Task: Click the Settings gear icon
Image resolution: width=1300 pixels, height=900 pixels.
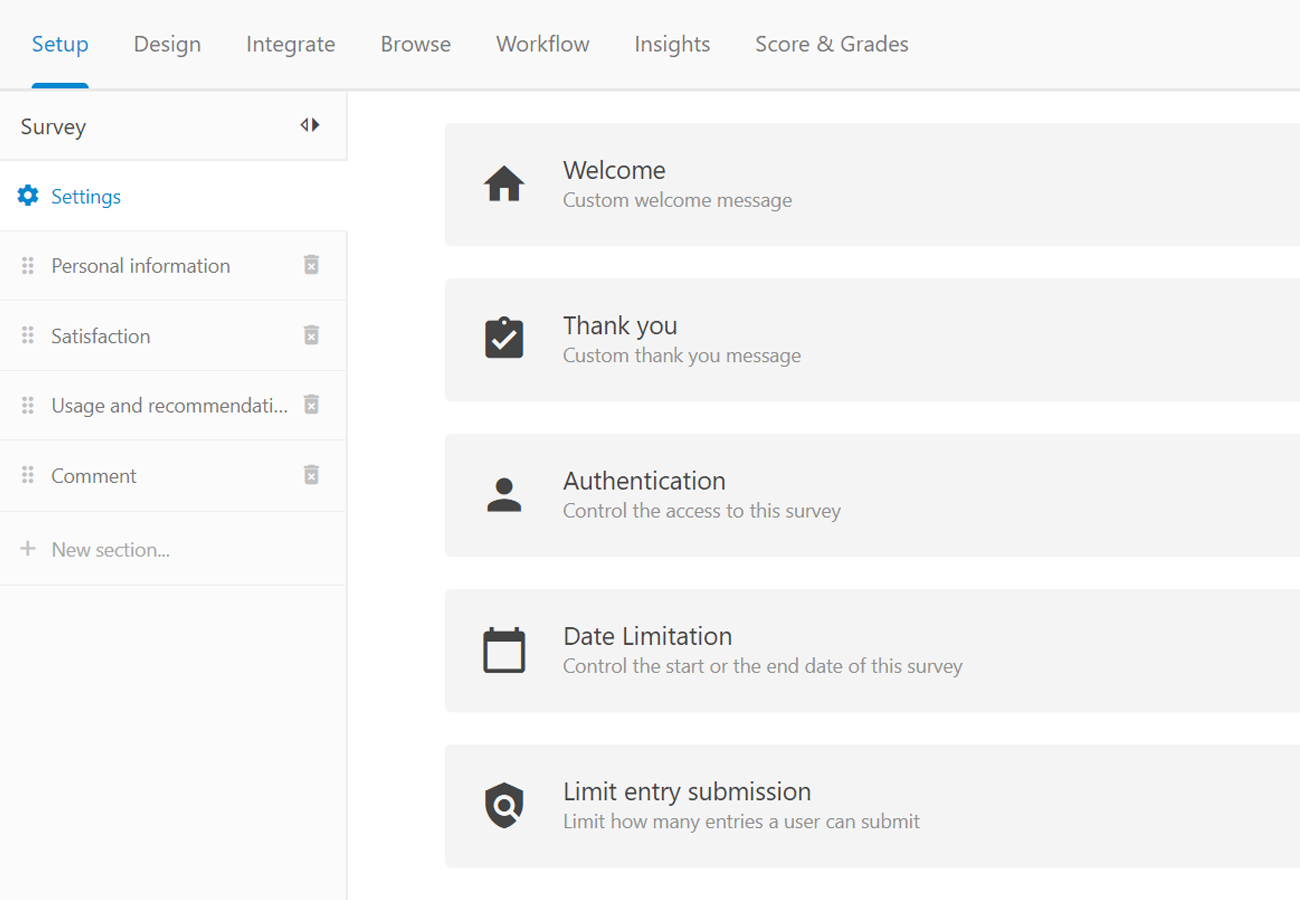Action: (x=28, y=196)
